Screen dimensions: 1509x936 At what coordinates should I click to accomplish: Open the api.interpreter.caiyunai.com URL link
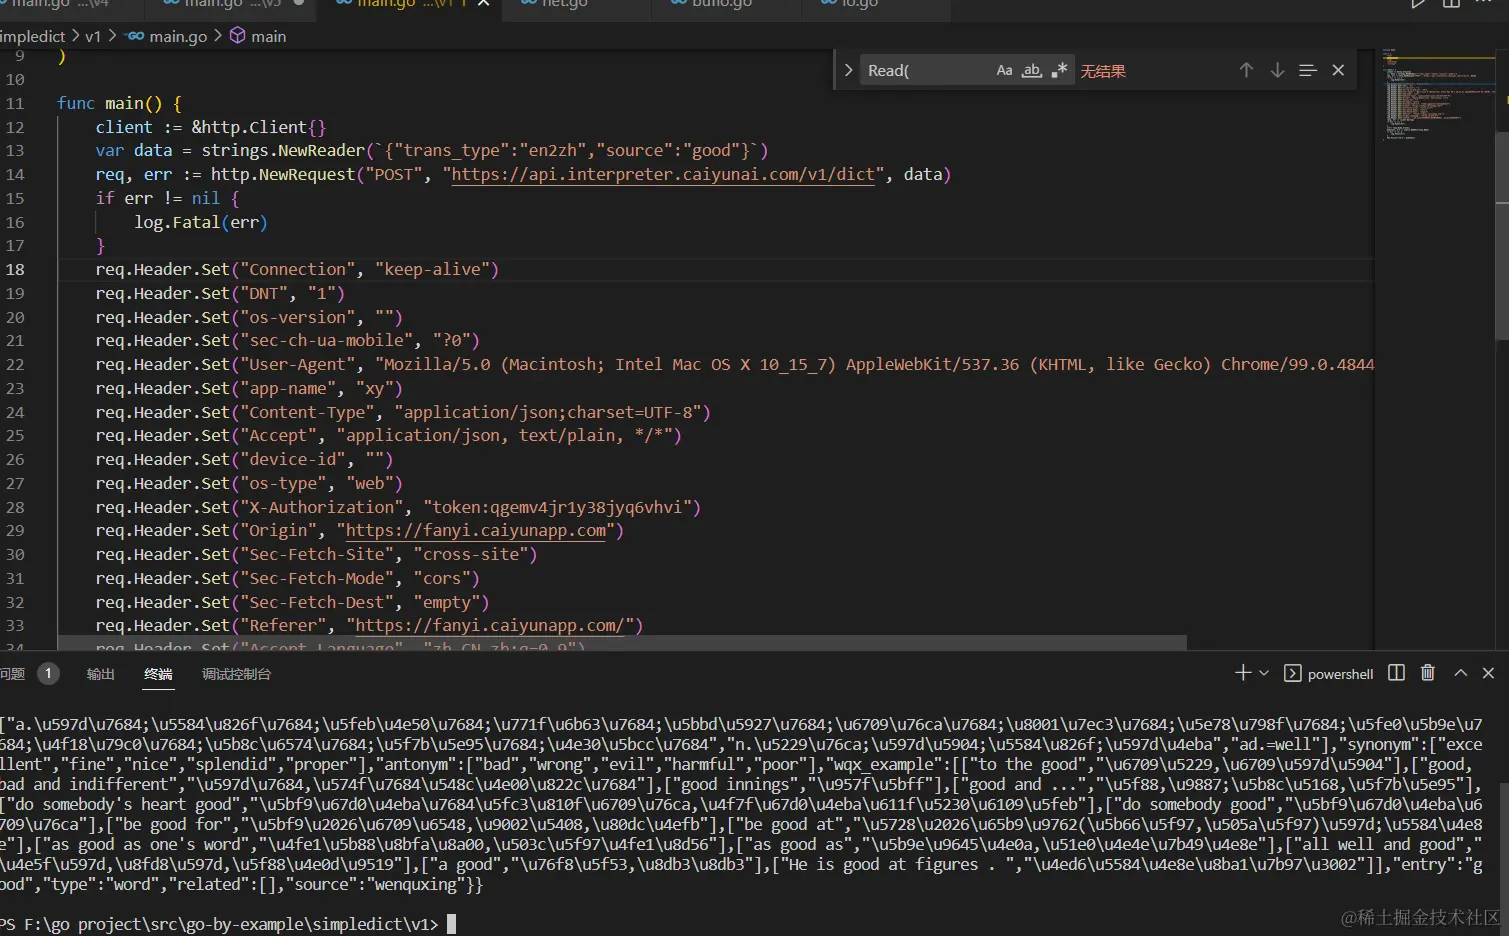click(x=663, y=175)
